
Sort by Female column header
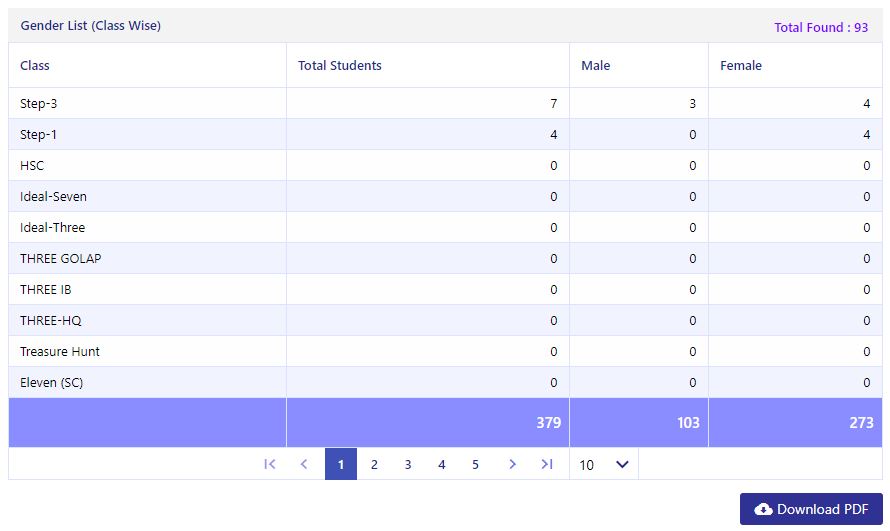pos(741,66)
